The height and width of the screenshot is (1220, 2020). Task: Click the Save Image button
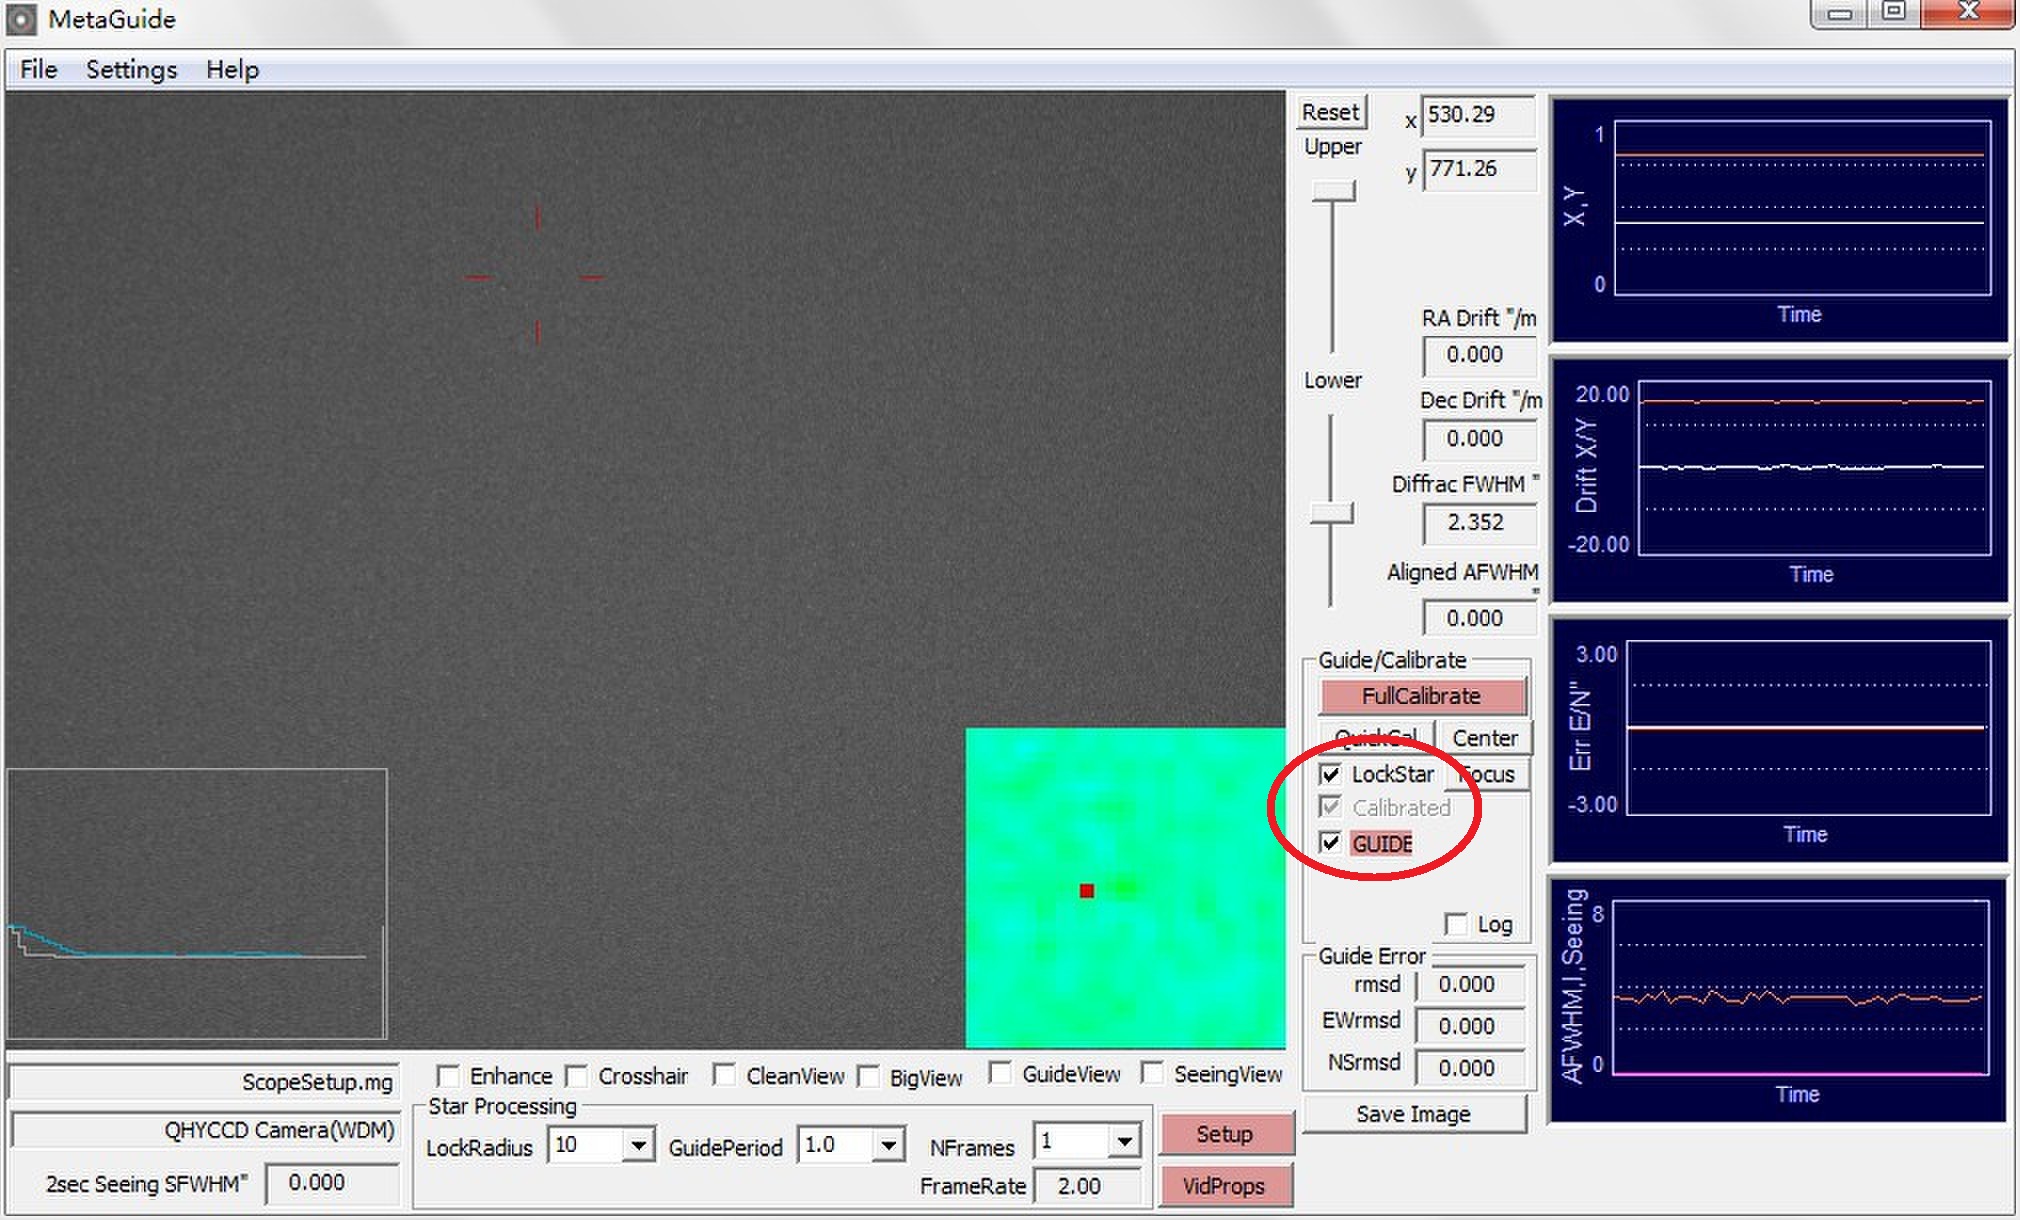point(1413,1114)
